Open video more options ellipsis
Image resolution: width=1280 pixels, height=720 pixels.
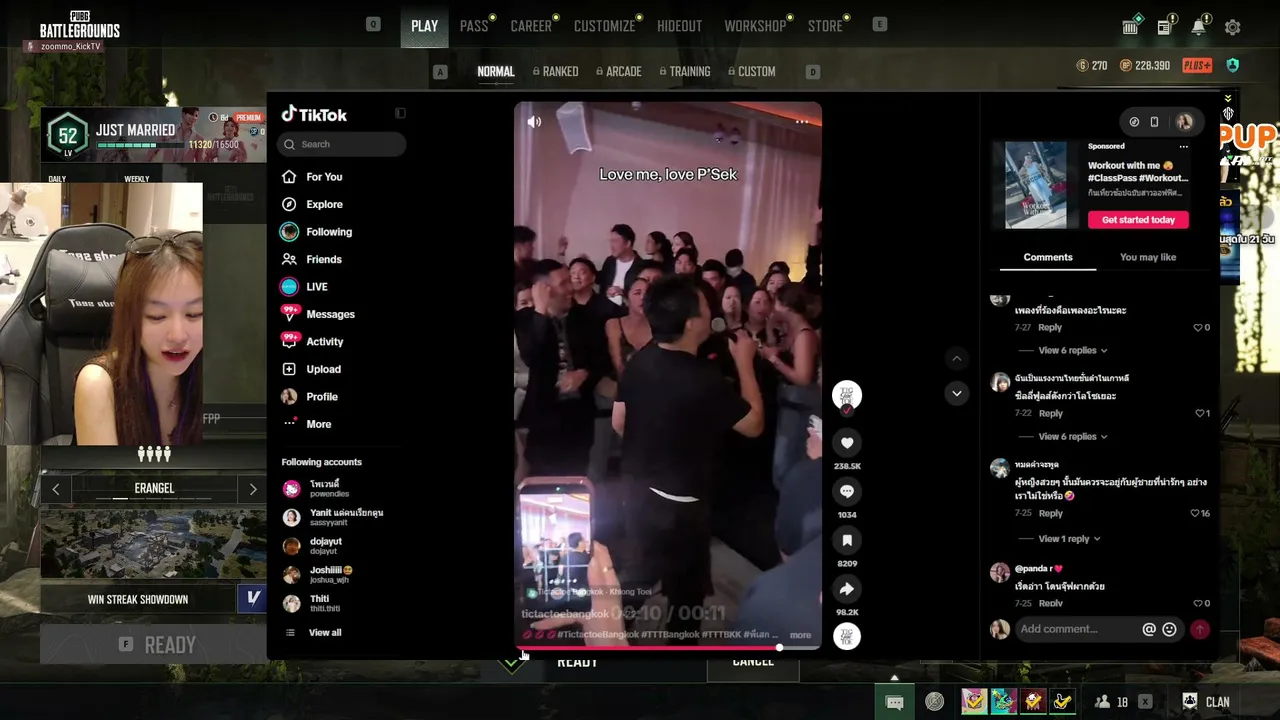pos(801,122)
